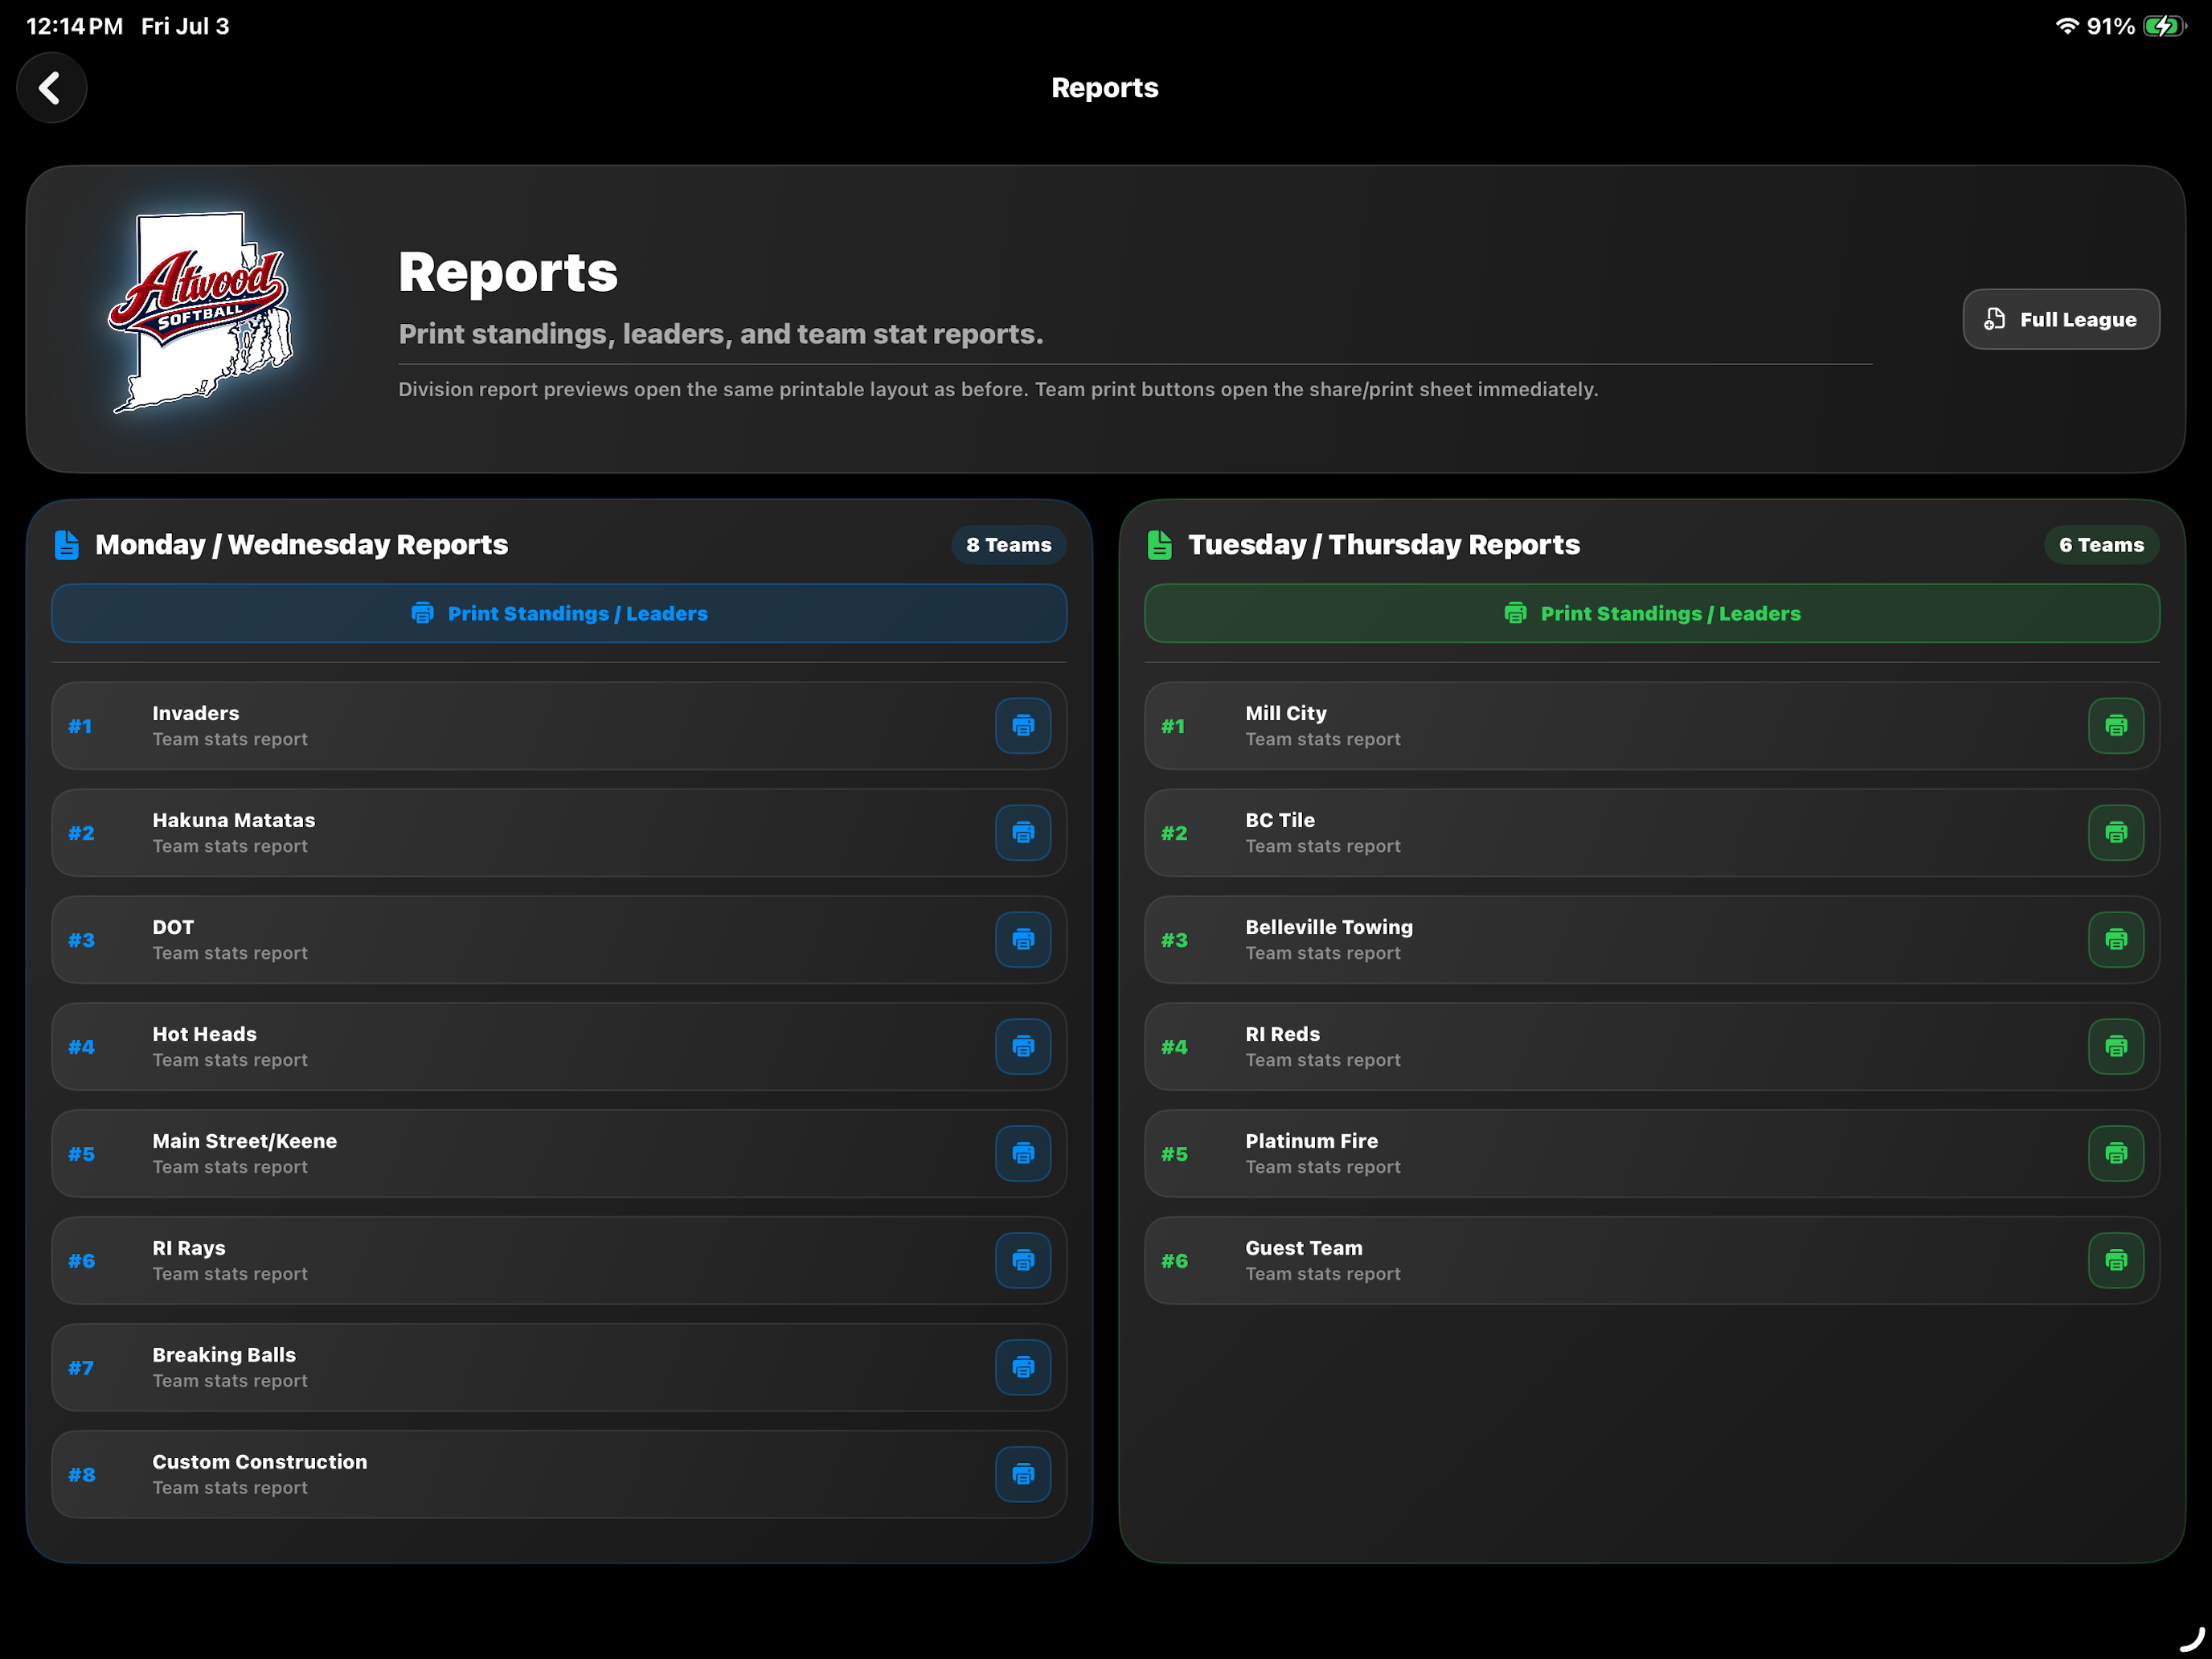Screen dimensions: 2212x1659
Task: Print Tuesday/Thursday Standings / Leaders
Action: [1652, 614]
